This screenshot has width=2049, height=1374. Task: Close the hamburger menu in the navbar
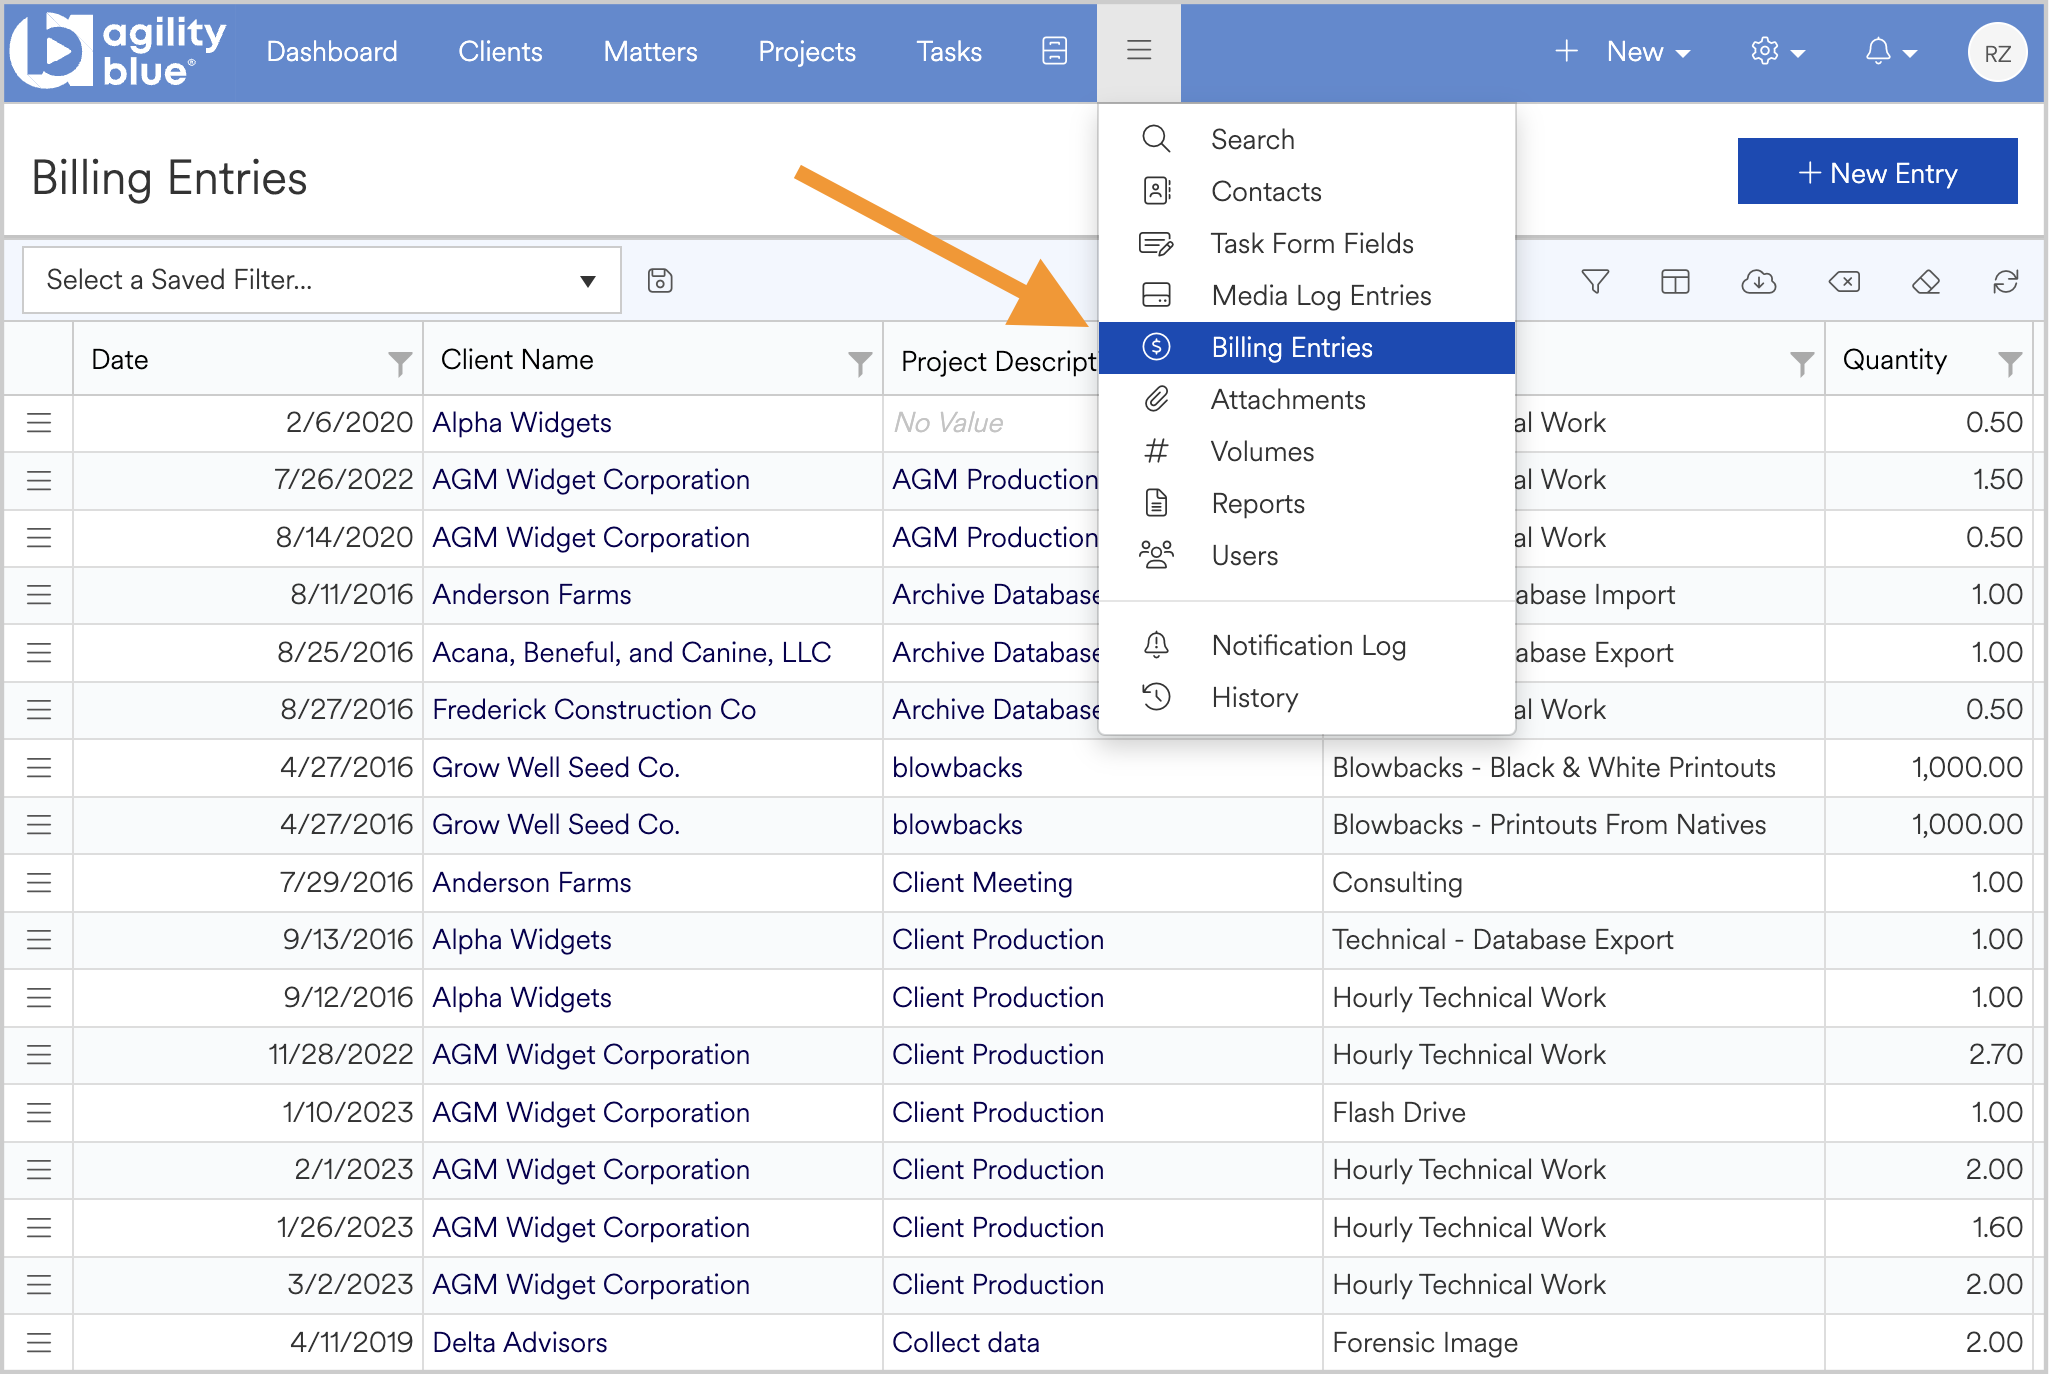click(x=1139, y=51)
